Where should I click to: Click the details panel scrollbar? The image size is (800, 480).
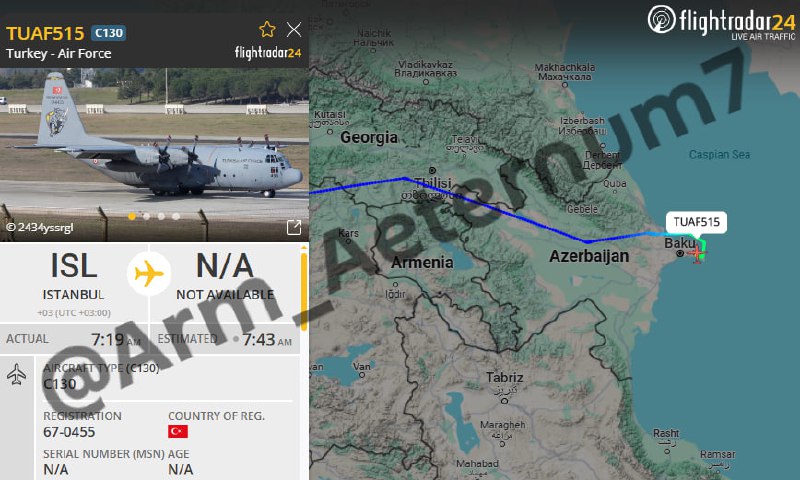click(304, 288)
